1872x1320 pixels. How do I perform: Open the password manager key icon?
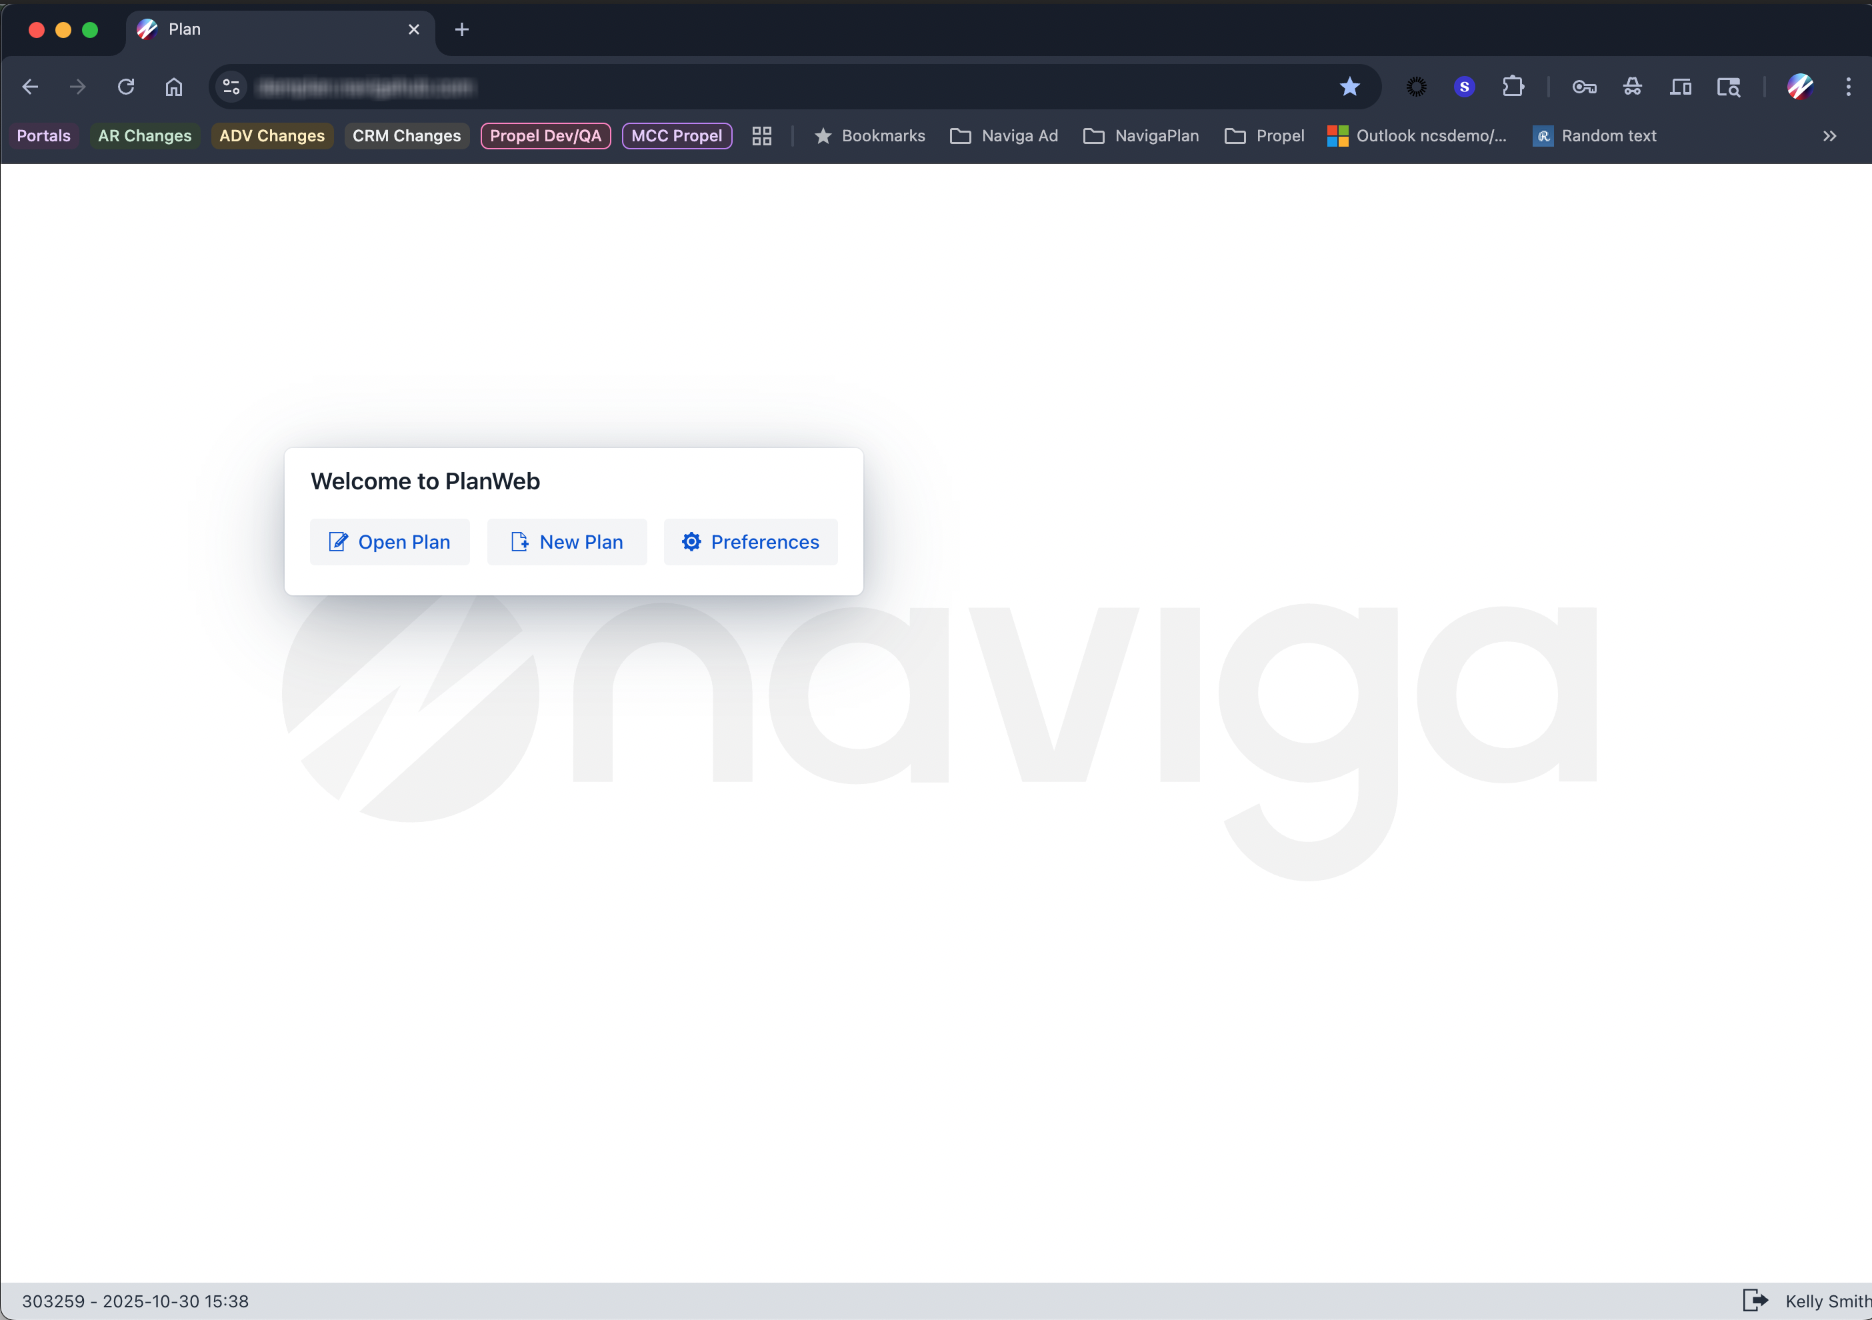coord(1584,87)
